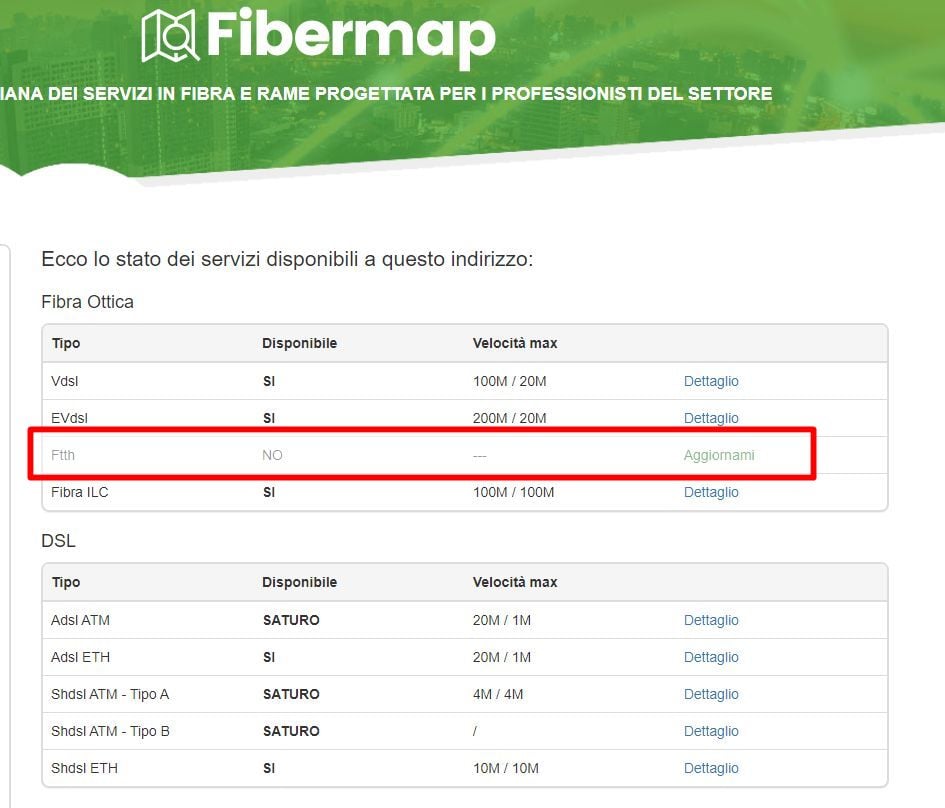Select Shdsl ATM - Tipo B cell

pos(110,731)
